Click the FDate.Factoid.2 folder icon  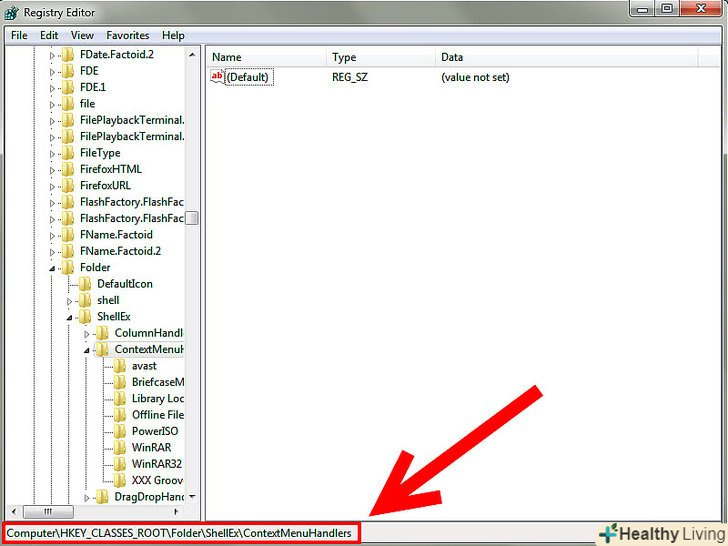[x=68, y=55]
